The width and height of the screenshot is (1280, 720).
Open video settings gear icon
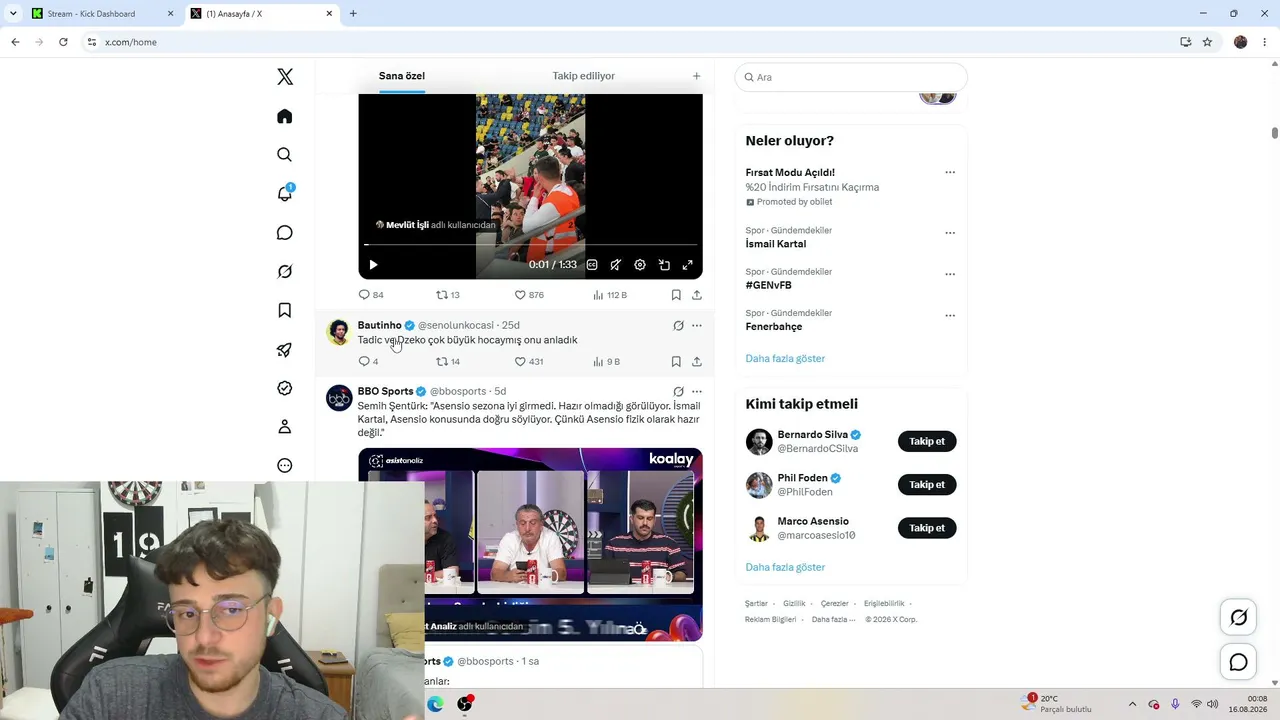[x=640, y=265]
